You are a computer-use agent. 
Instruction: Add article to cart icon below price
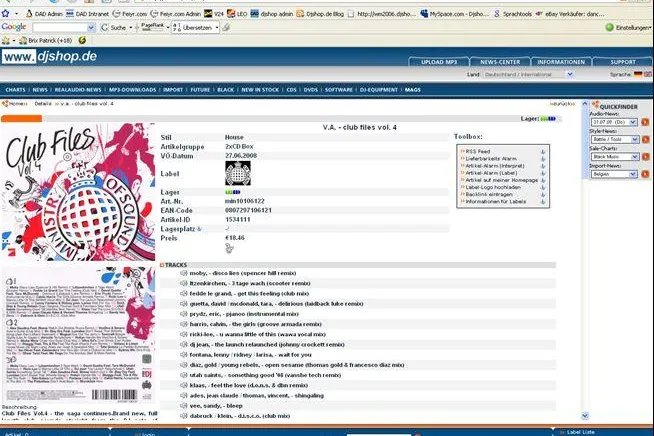229,248
